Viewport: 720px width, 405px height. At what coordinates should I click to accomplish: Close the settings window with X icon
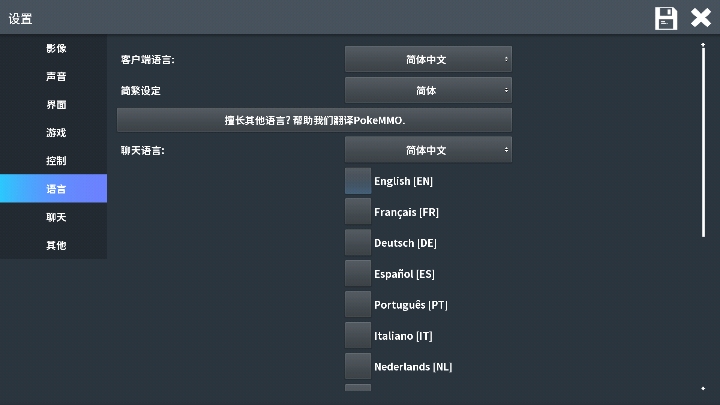pos(701,18)
